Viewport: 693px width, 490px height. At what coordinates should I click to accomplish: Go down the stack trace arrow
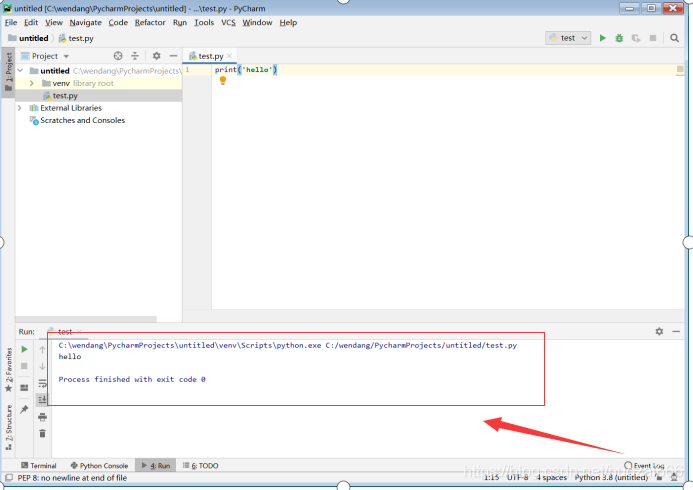coord(42,366)
